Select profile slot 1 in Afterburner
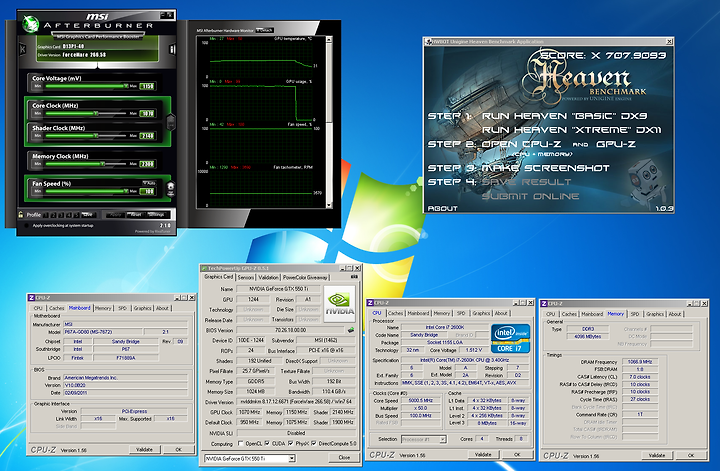The width and height of the screenshot is (720, 471). point(46,214)
